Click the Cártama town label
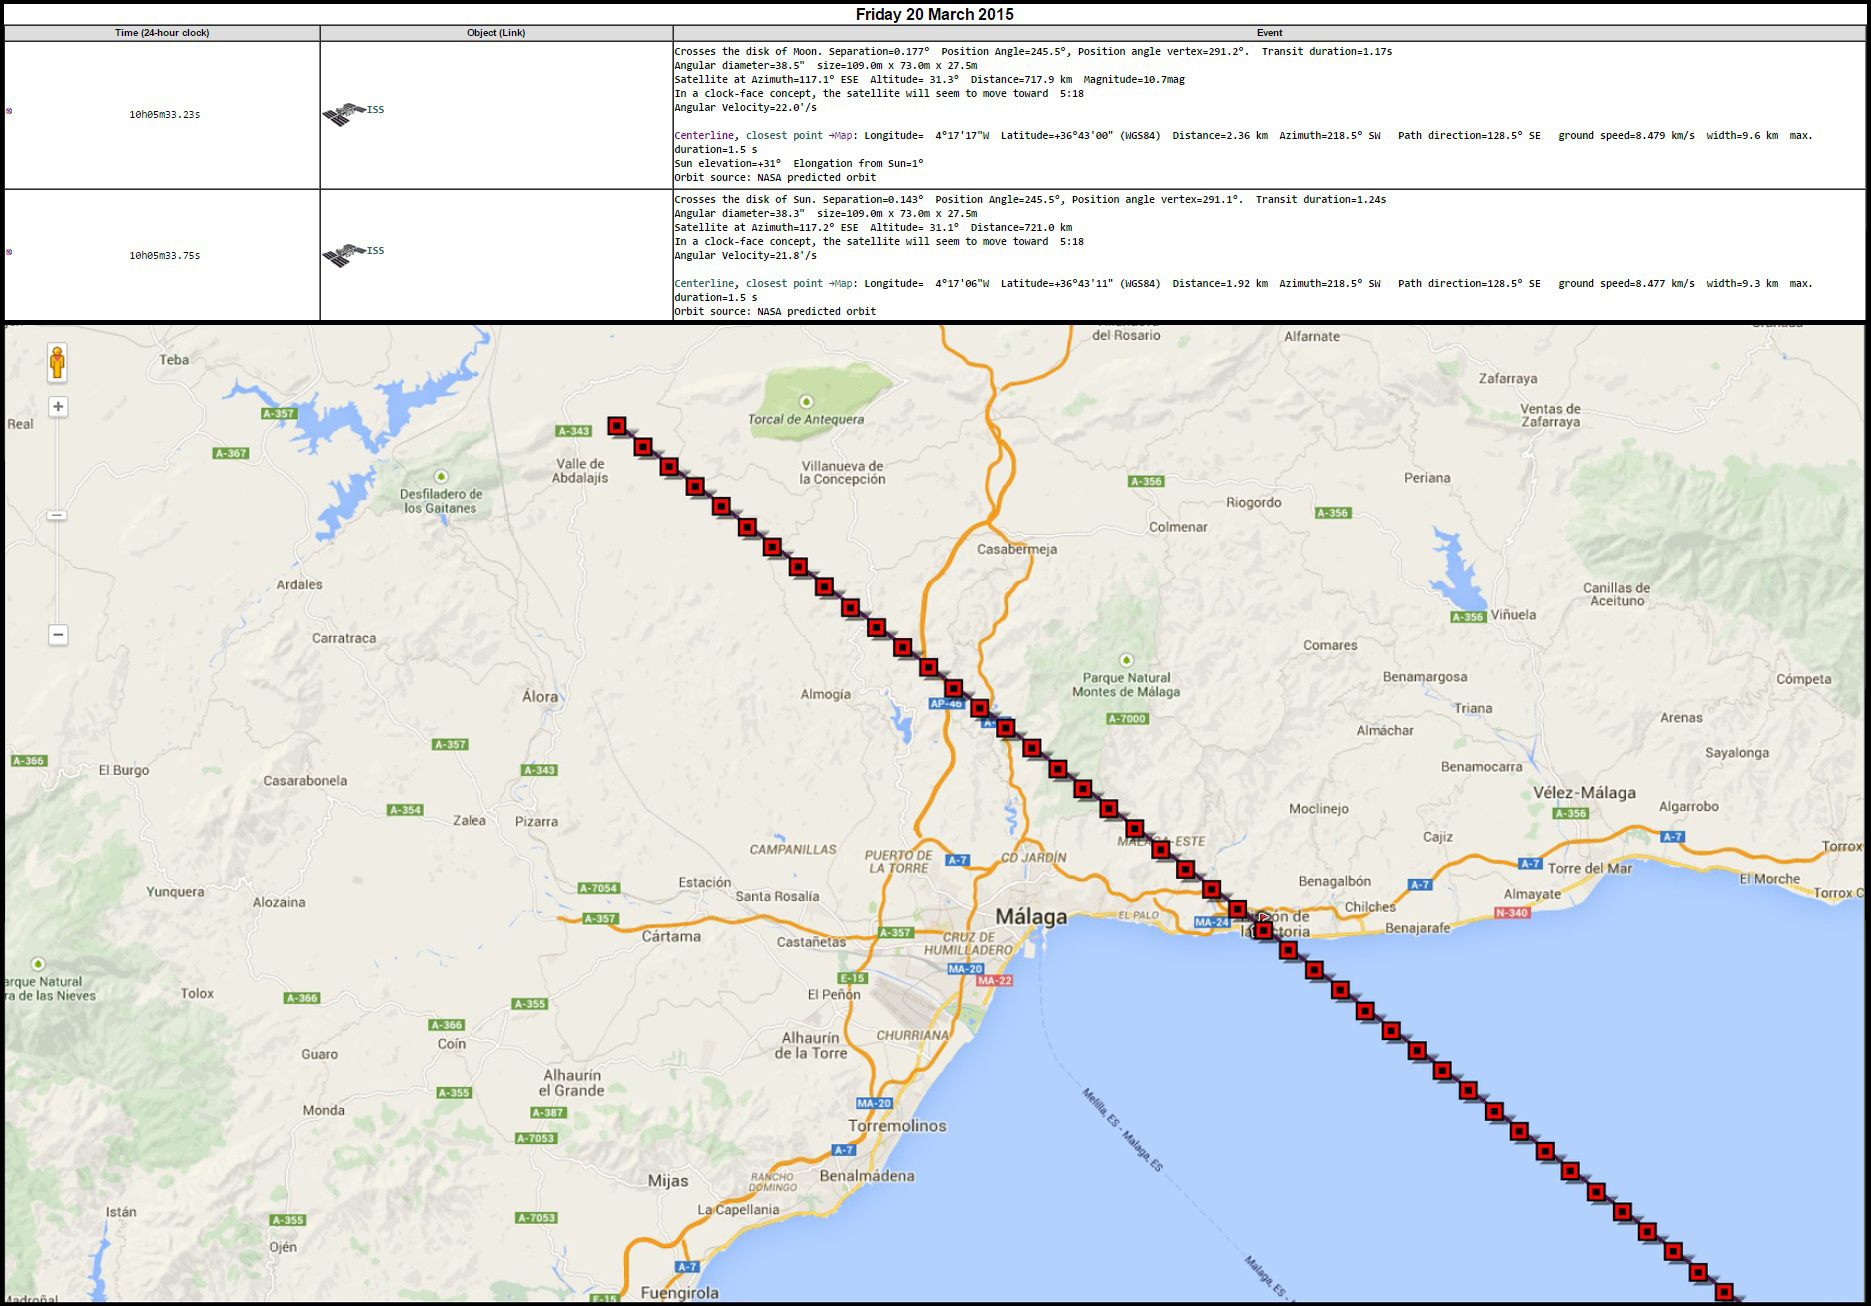The height and width of the screenshot is (1306, 1871). (x=671, y=937)
